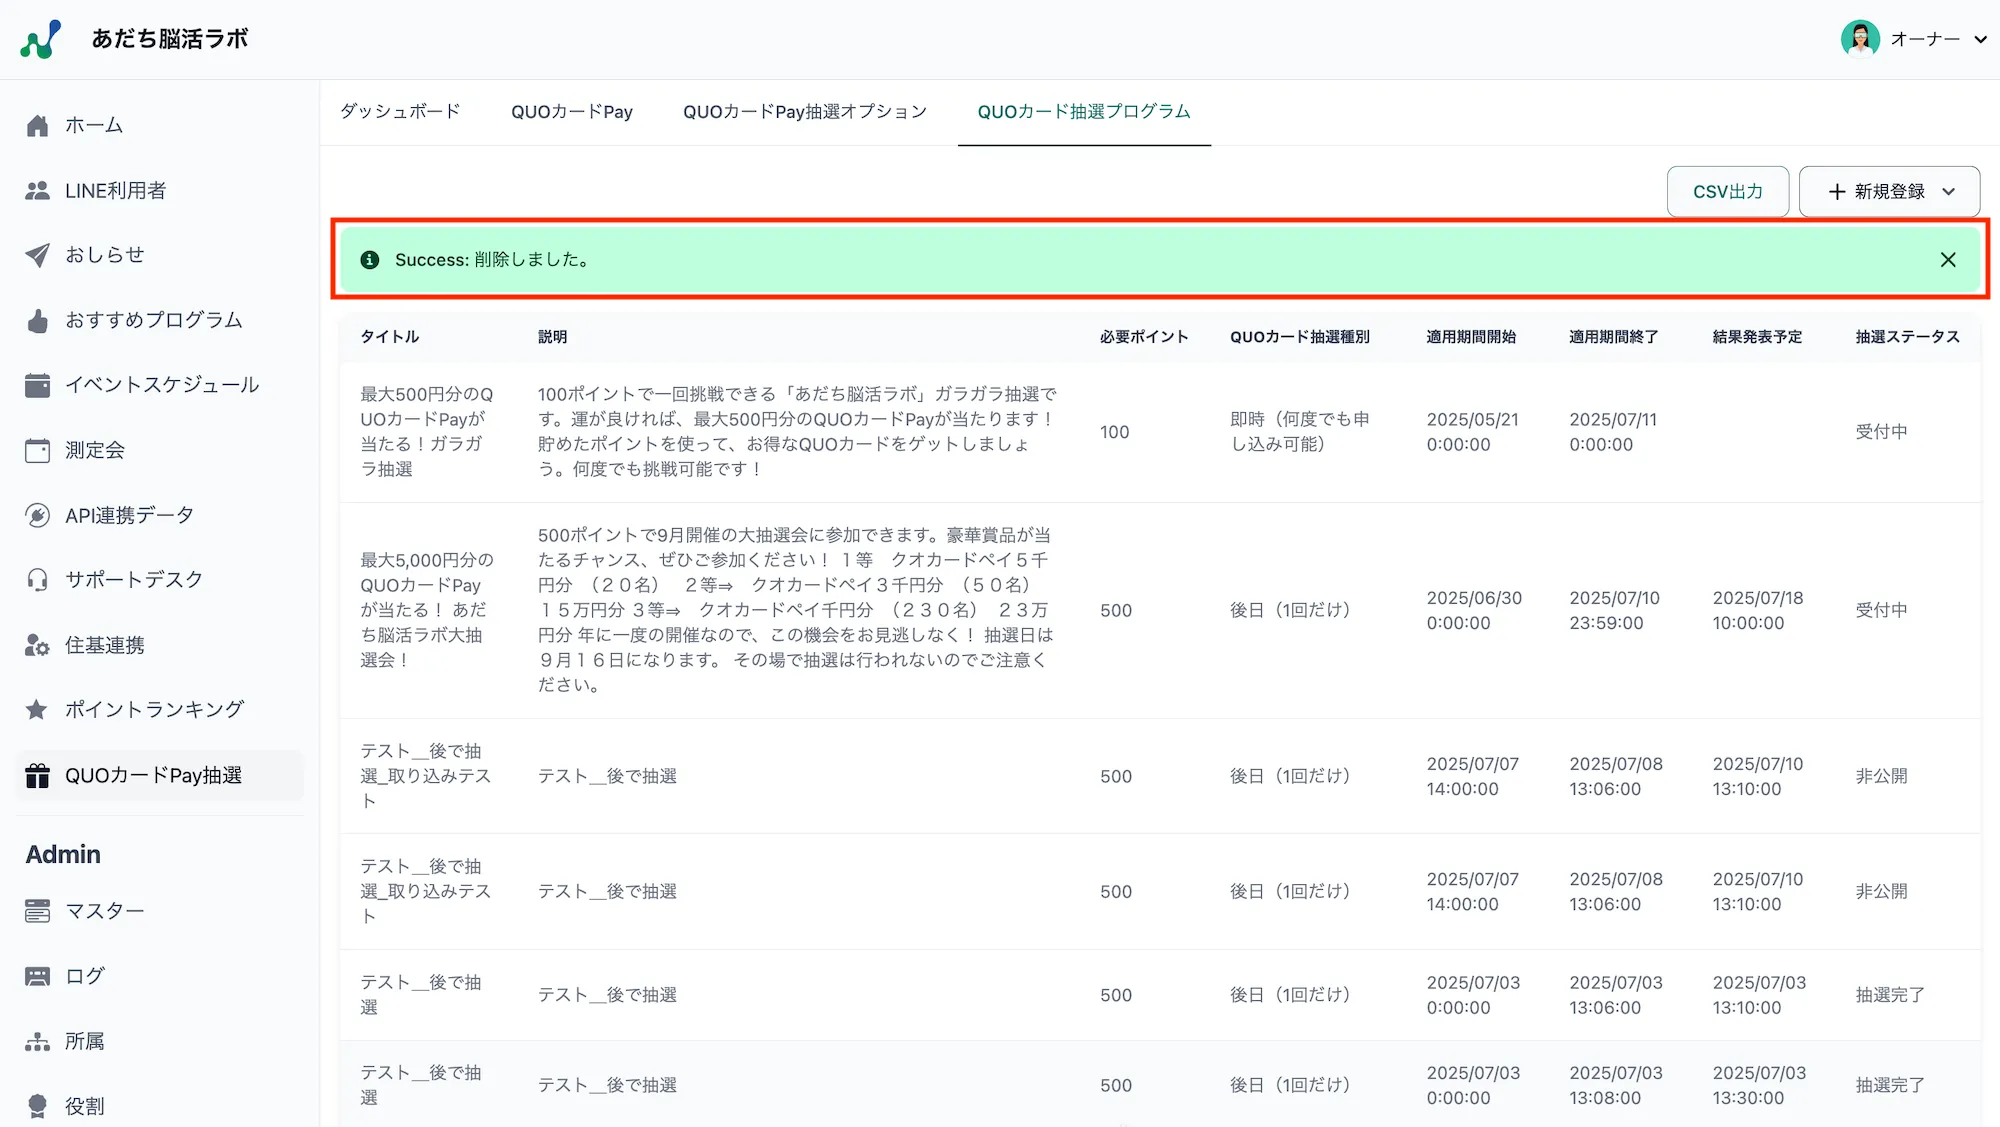Screen dimensions: 2000x1127
Task: Click the owner avatar picture
Action: [x=1860, y=39]
